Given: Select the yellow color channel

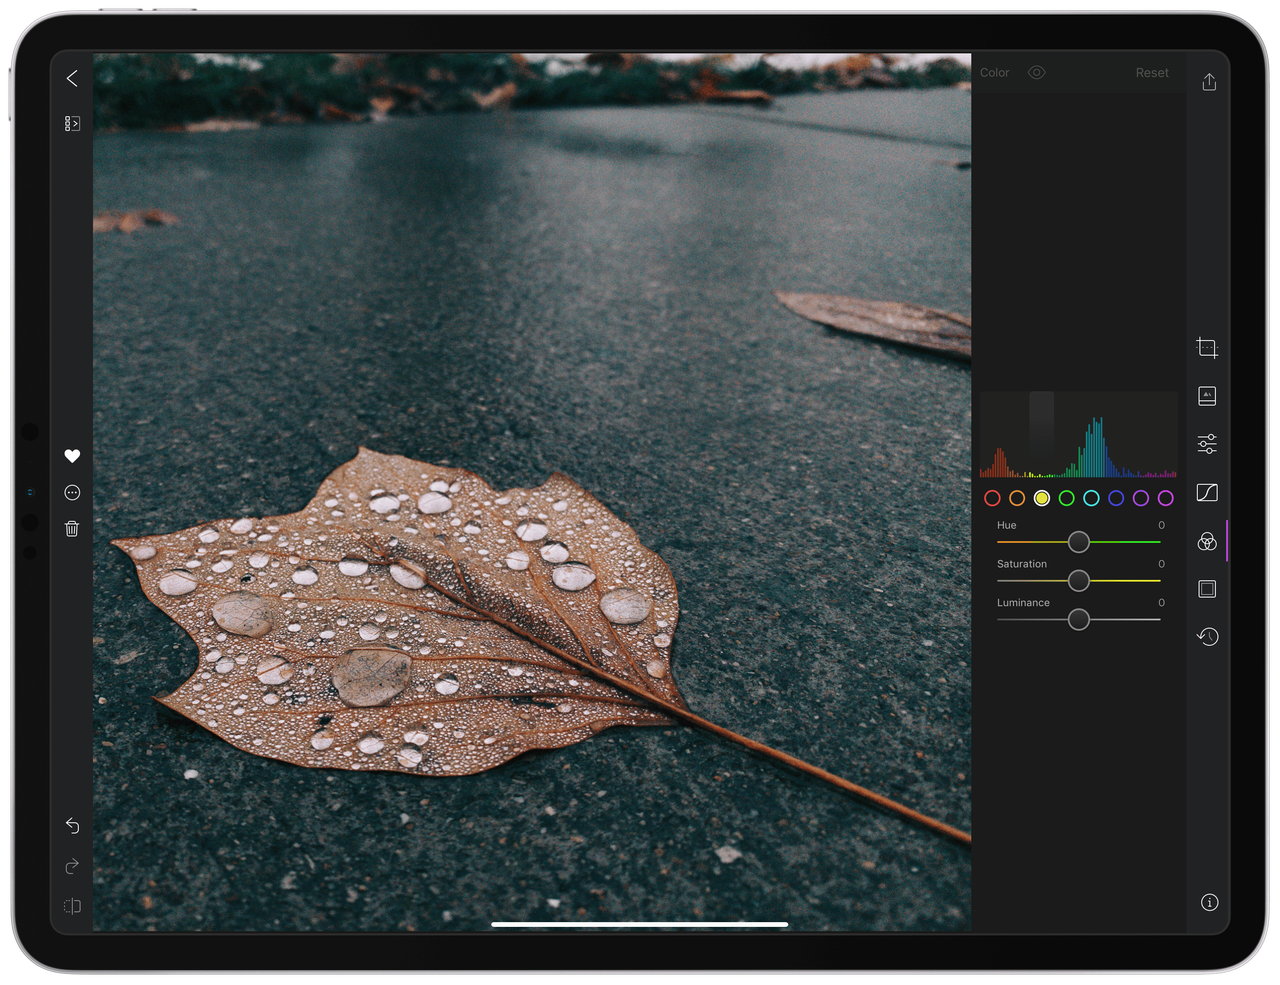Looking at the screenshot, I should tap(1042, 498).
